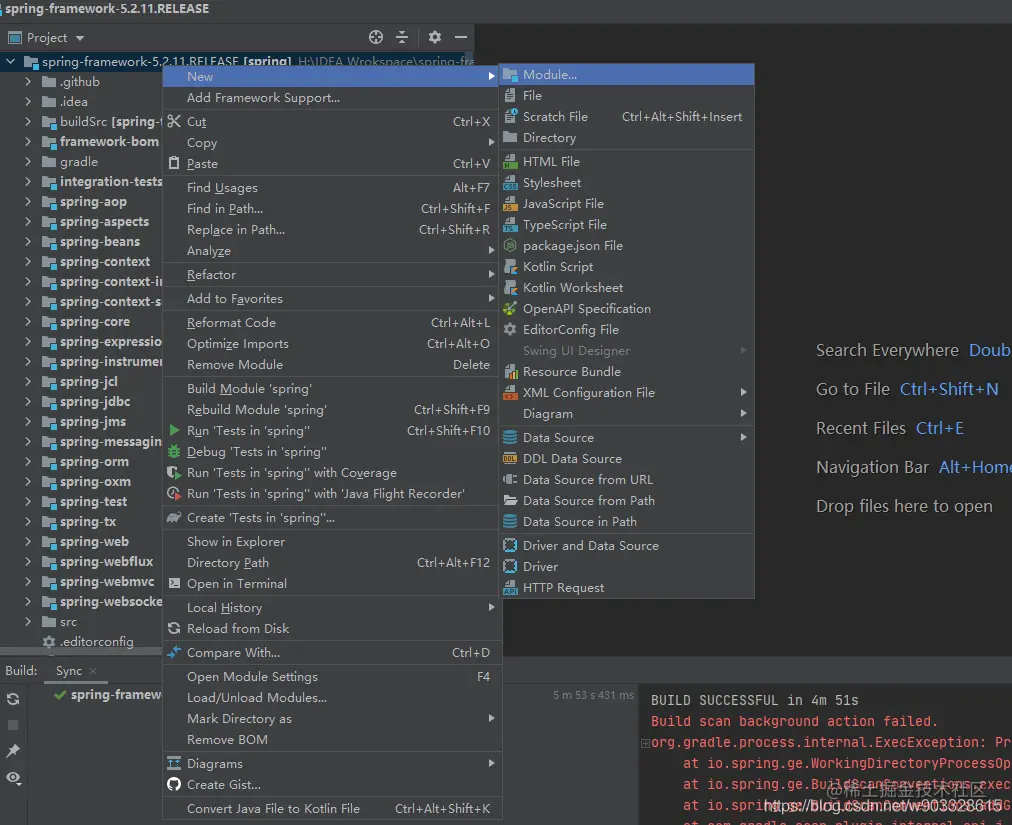Screen dimensions: 1012x825
Task: Click the 'Search Everywhere' hint text
Action: [887, 351]
